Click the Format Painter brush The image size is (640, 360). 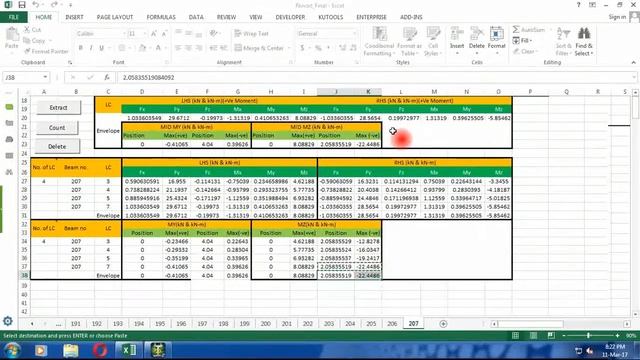(x=46, y=51)
